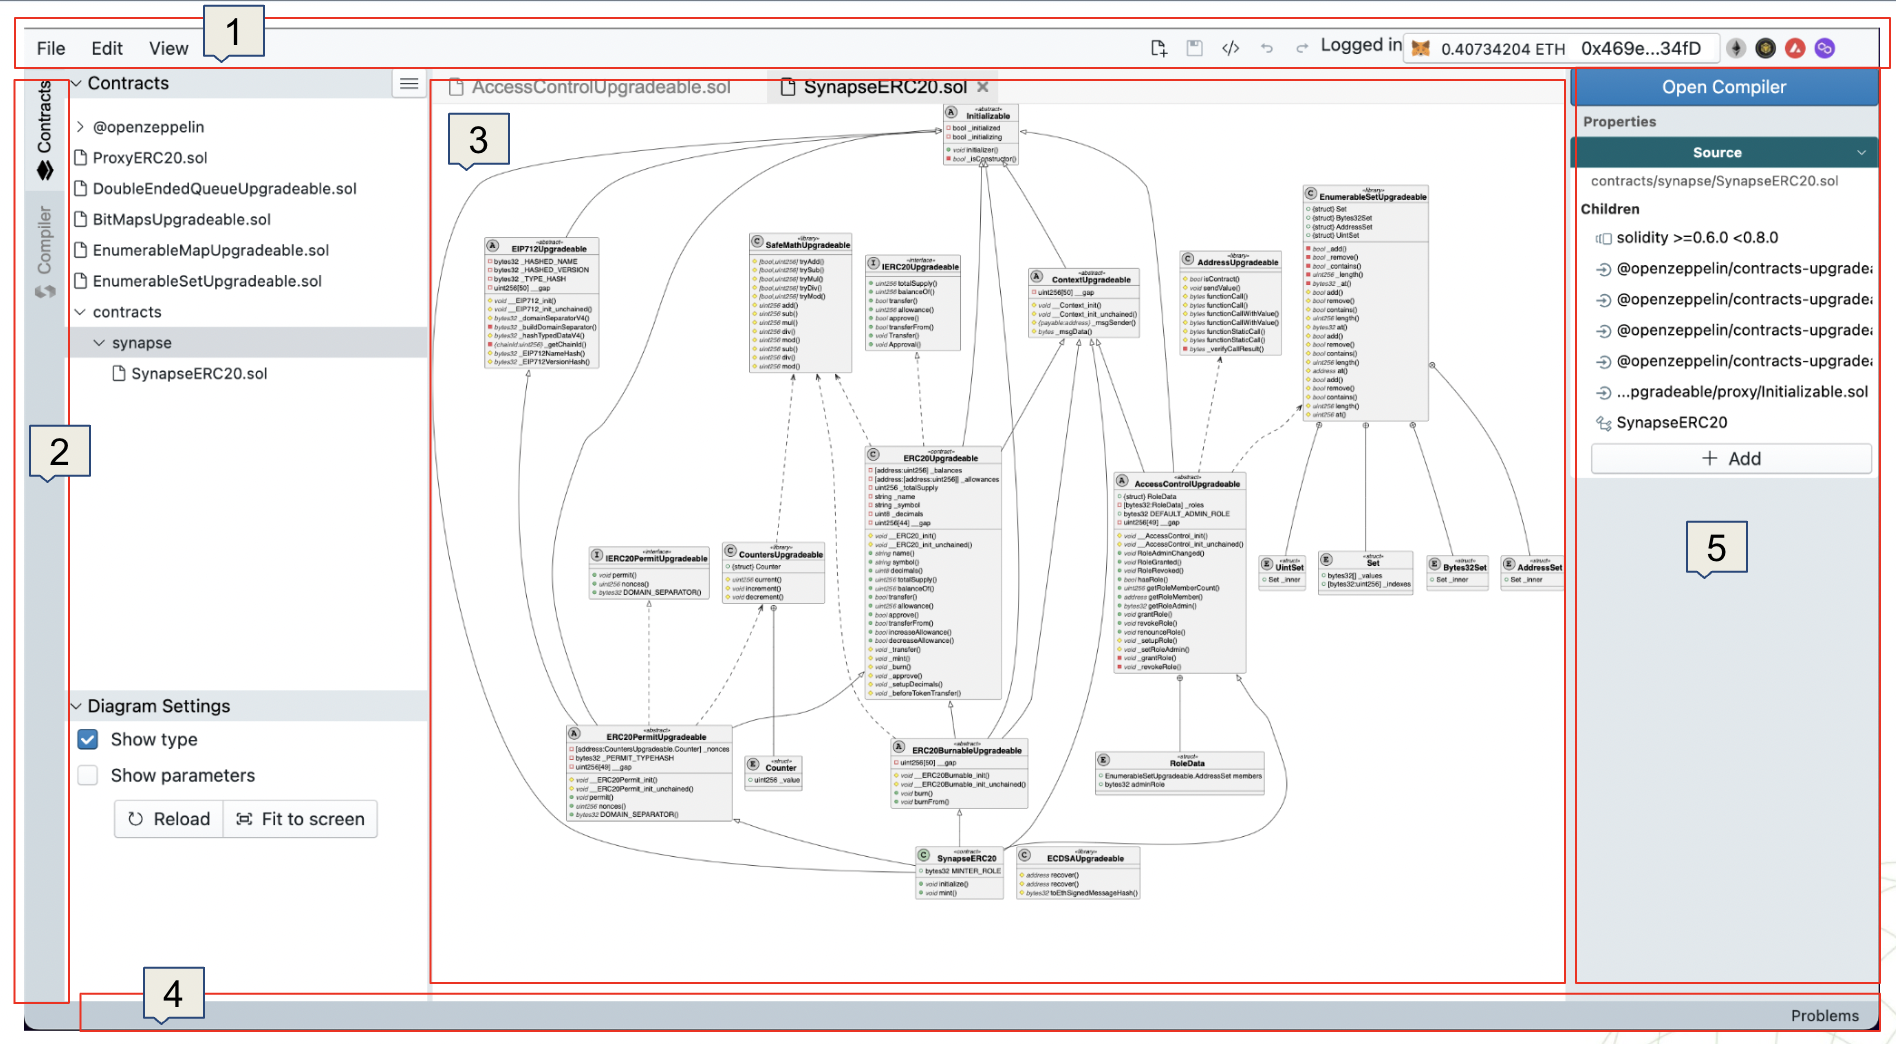Click the undo arrow icon
The width and height of the screenshot is (1896, 1044).
(x=1266, y=48)
